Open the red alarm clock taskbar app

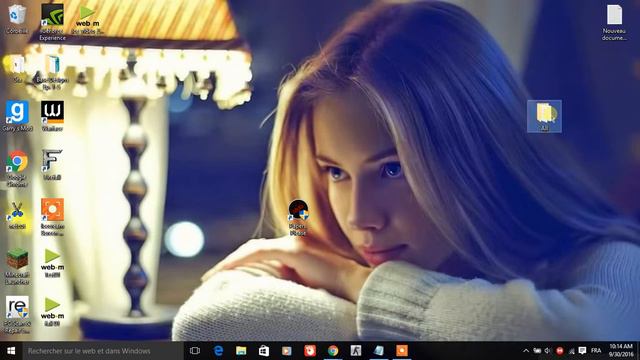coord(310,351)
